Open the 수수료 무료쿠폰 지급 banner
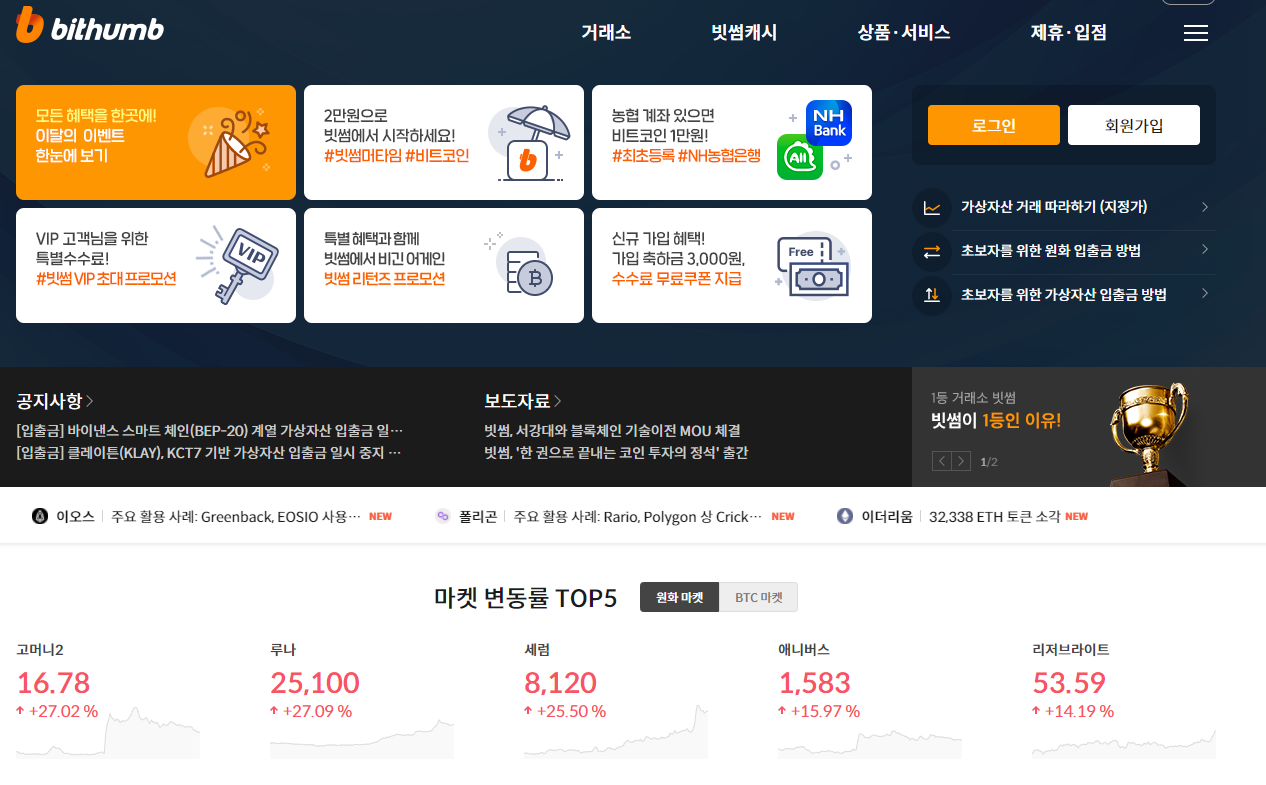This screenshot has width=1266, height=785. click(732, 265)
